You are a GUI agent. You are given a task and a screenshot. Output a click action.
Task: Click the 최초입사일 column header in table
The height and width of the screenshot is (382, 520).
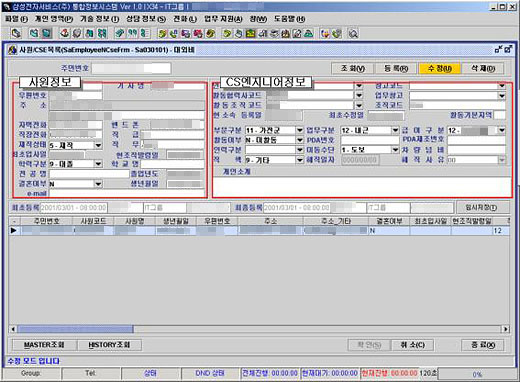430,221
